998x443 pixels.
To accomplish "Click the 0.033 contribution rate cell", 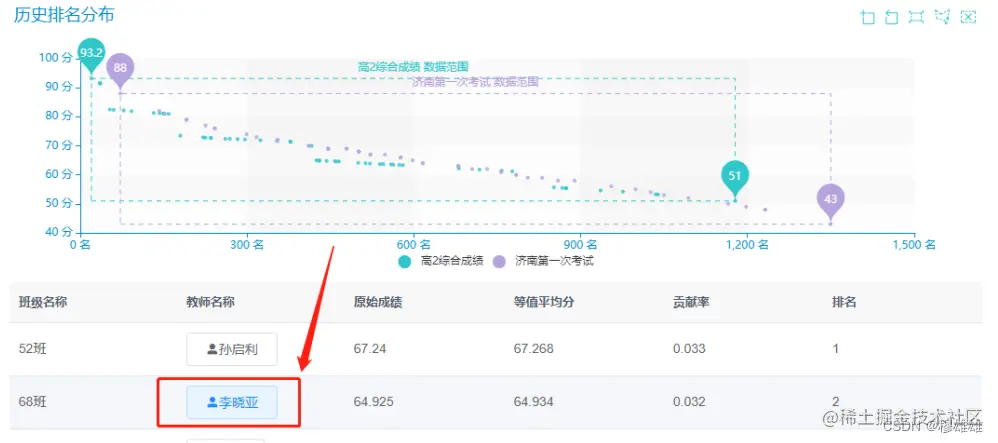I will 689,349.
